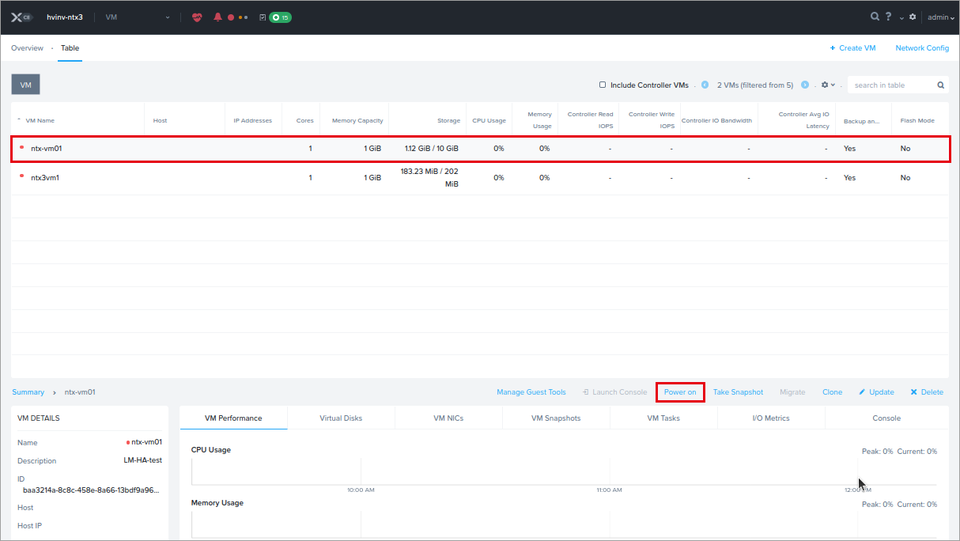Select the ntx3vm1 table row name
960x541 pixels.
(45, 178)
